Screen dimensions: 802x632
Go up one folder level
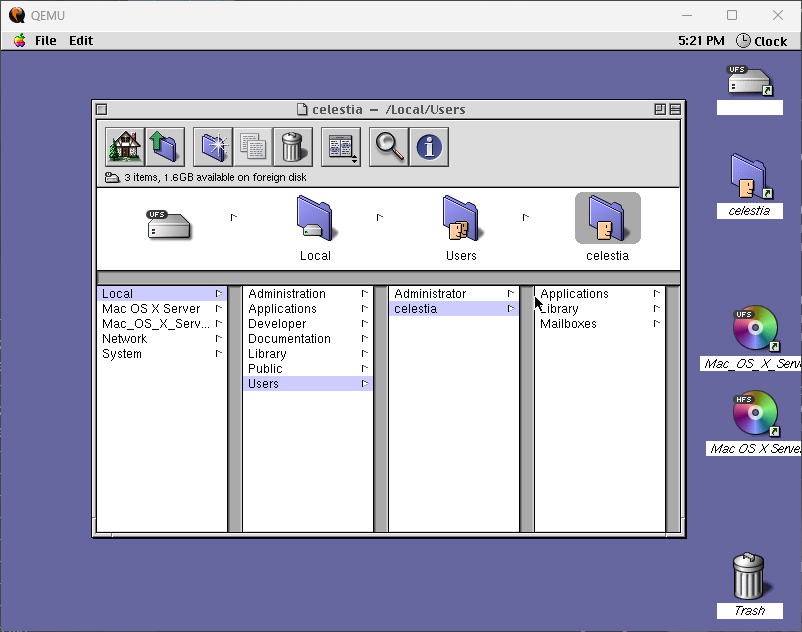165,147
